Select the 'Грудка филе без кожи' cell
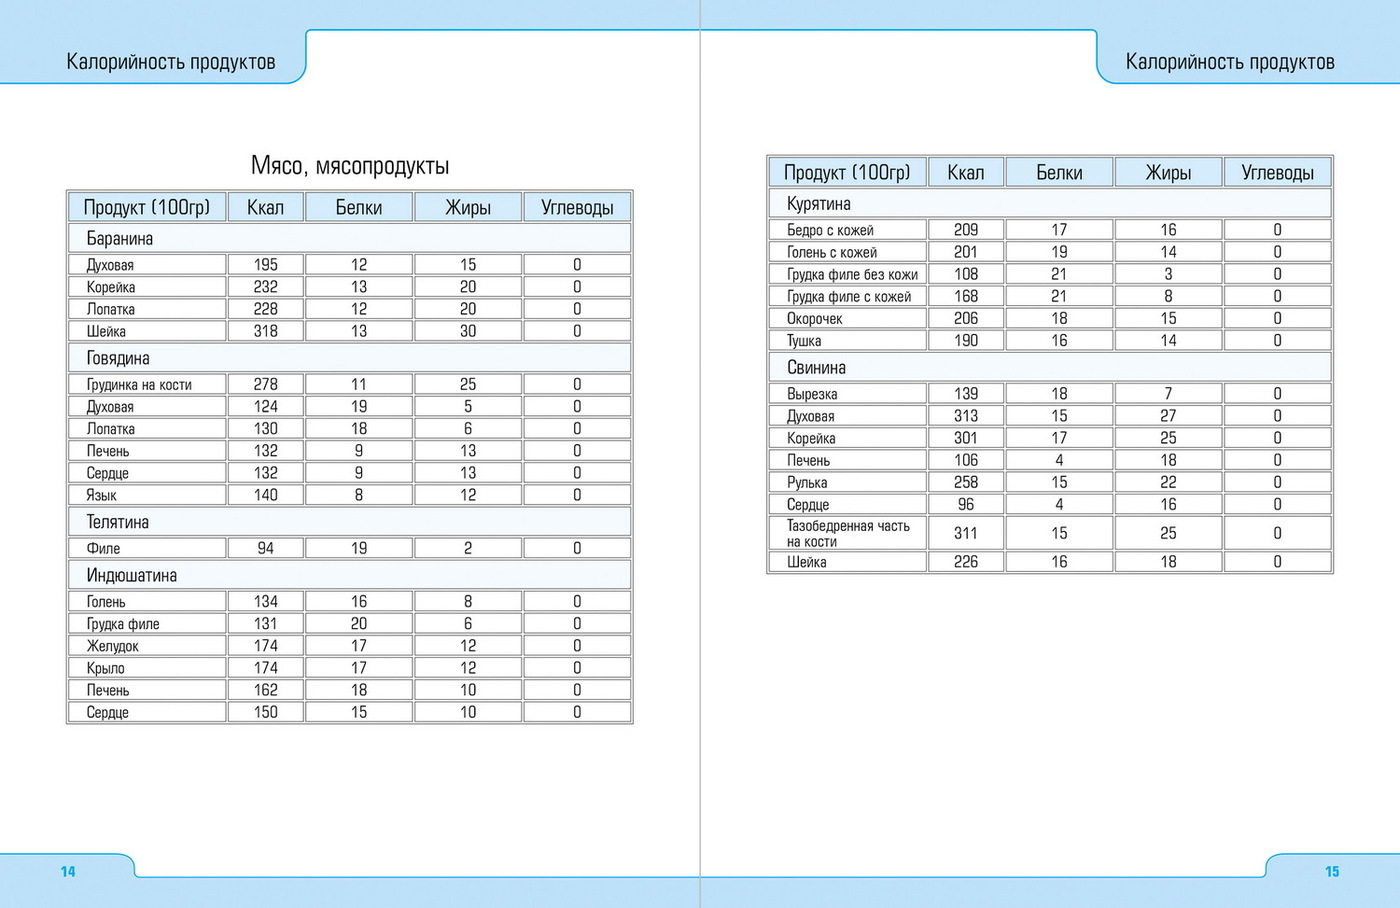The image size is (1400, 908). [852, 274]
